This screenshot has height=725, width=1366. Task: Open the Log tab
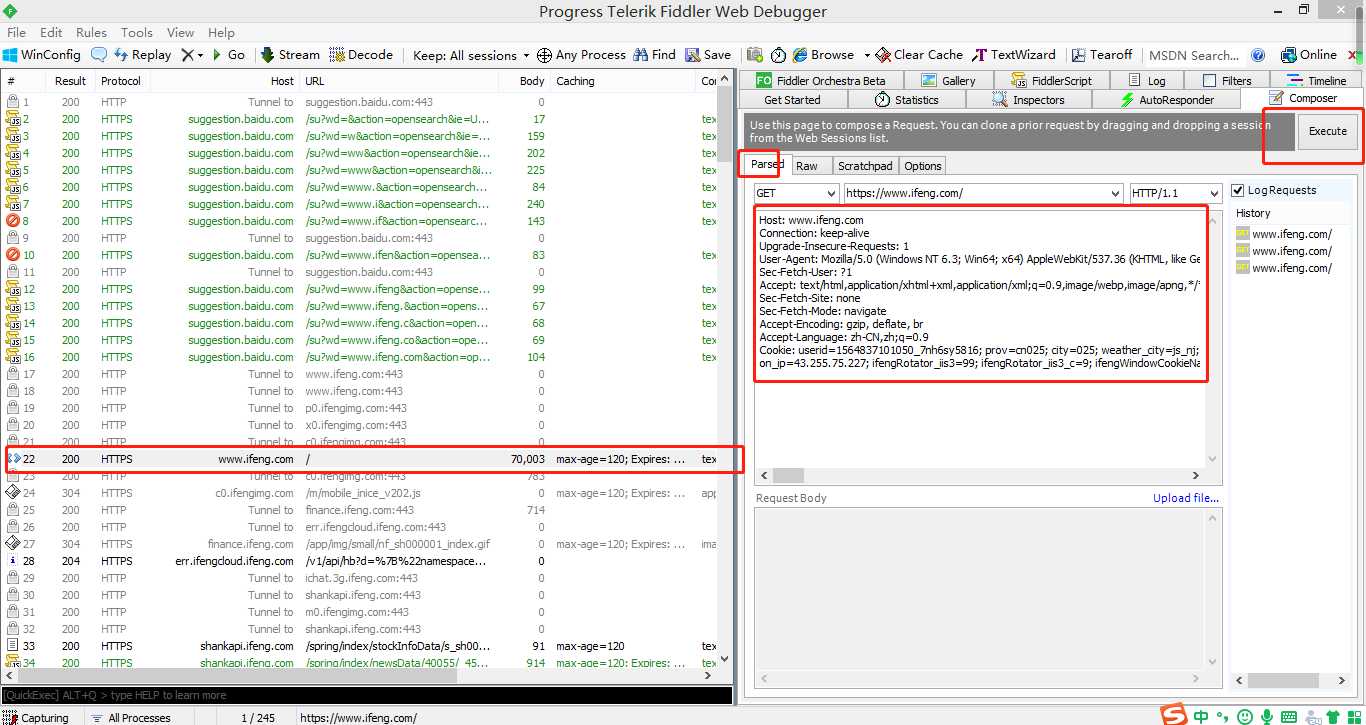tap(1146, 81)
